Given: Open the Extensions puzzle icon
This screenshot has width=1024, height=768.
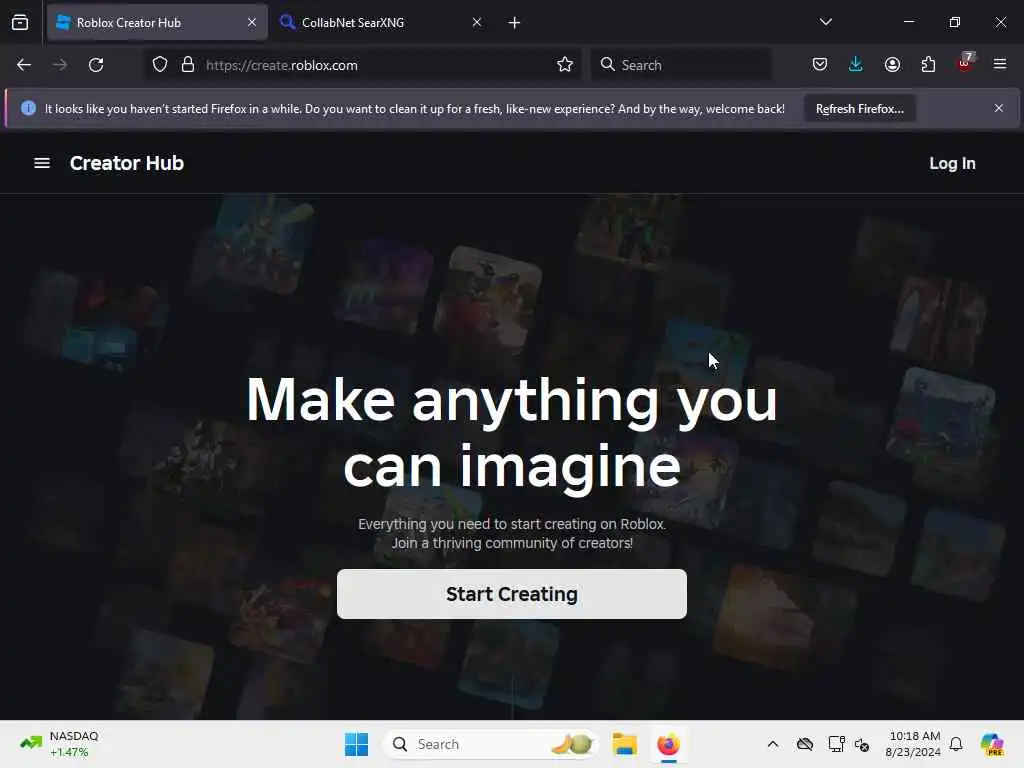Looking at the screenshot, I should (928, 65).
